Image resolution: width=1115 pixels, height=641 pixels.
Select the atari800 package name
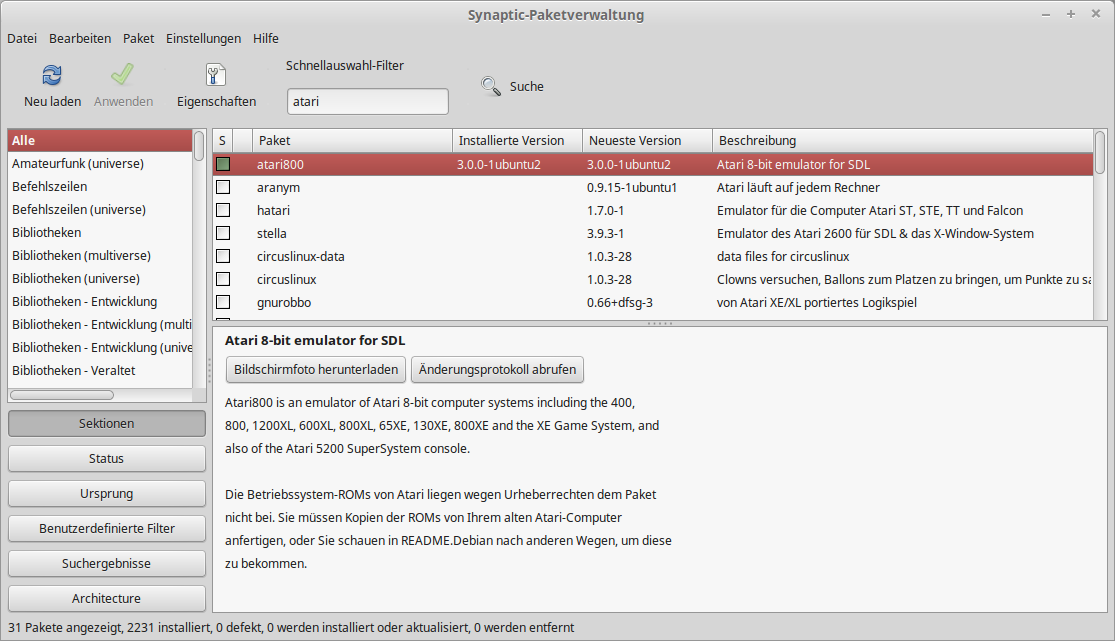pos(280,164)
